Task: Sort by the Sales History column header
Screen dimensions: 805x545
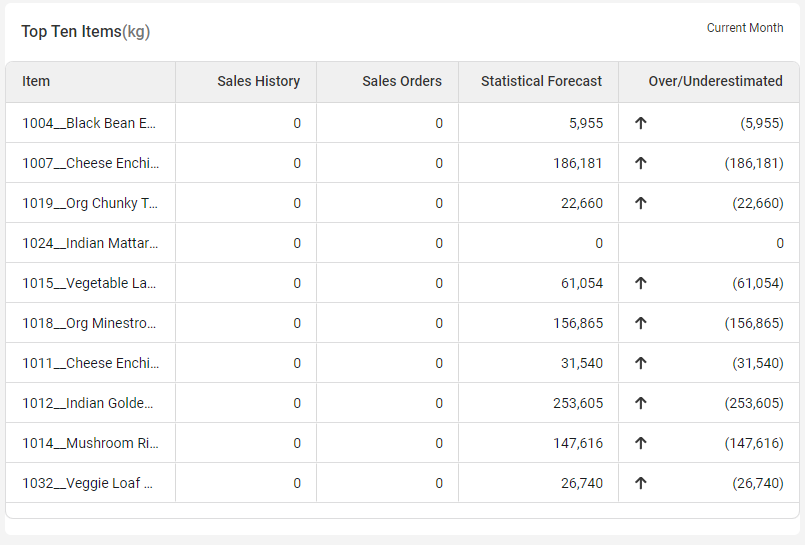Action: point(258,81)
